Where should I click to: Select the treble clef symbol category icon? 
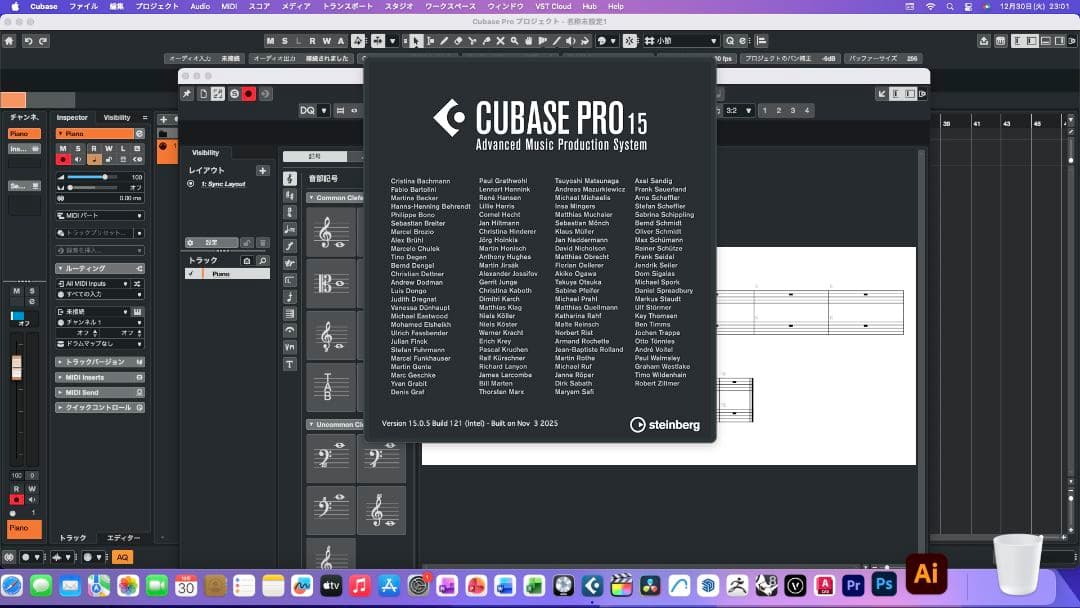[x=290, y=179]
